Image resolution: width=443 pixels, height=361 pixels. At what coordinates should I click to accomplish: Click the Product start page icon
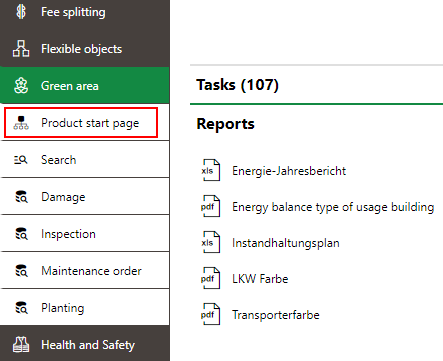pos(21,123)
